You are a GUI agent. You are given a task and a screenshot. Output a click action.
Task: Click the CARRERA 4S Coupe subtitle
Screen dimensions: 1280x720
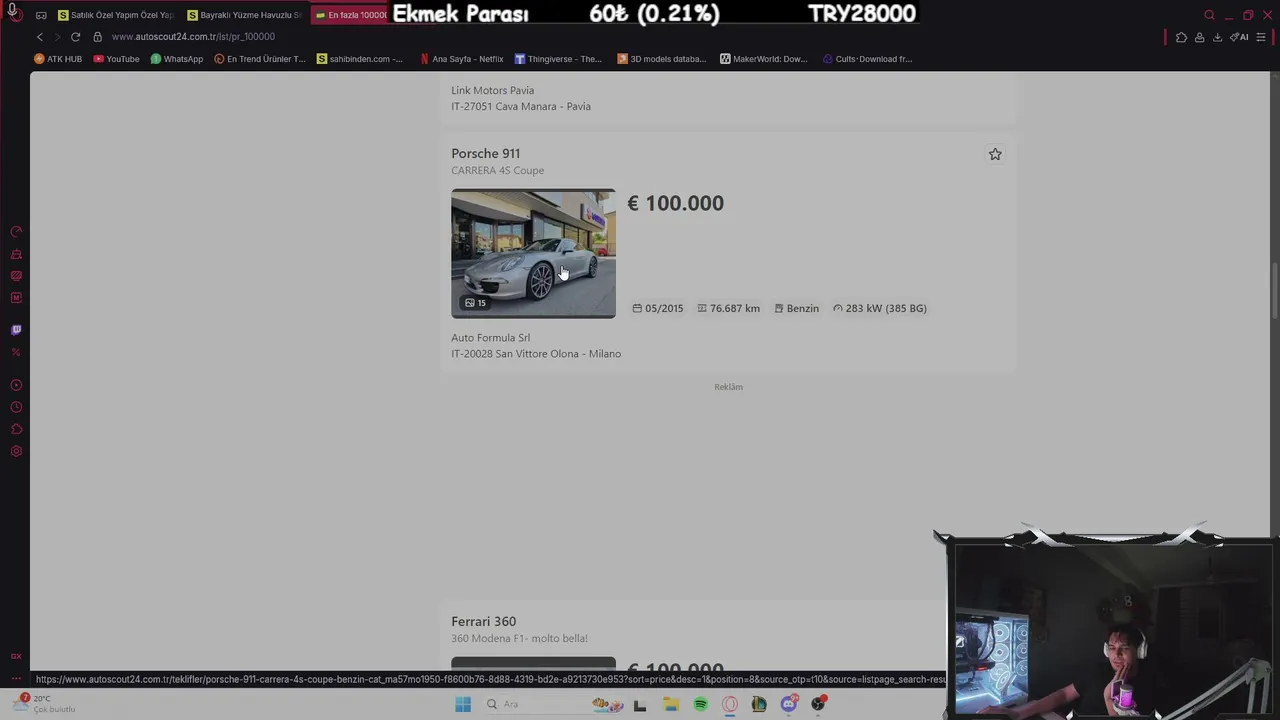(x=497, y=170)
